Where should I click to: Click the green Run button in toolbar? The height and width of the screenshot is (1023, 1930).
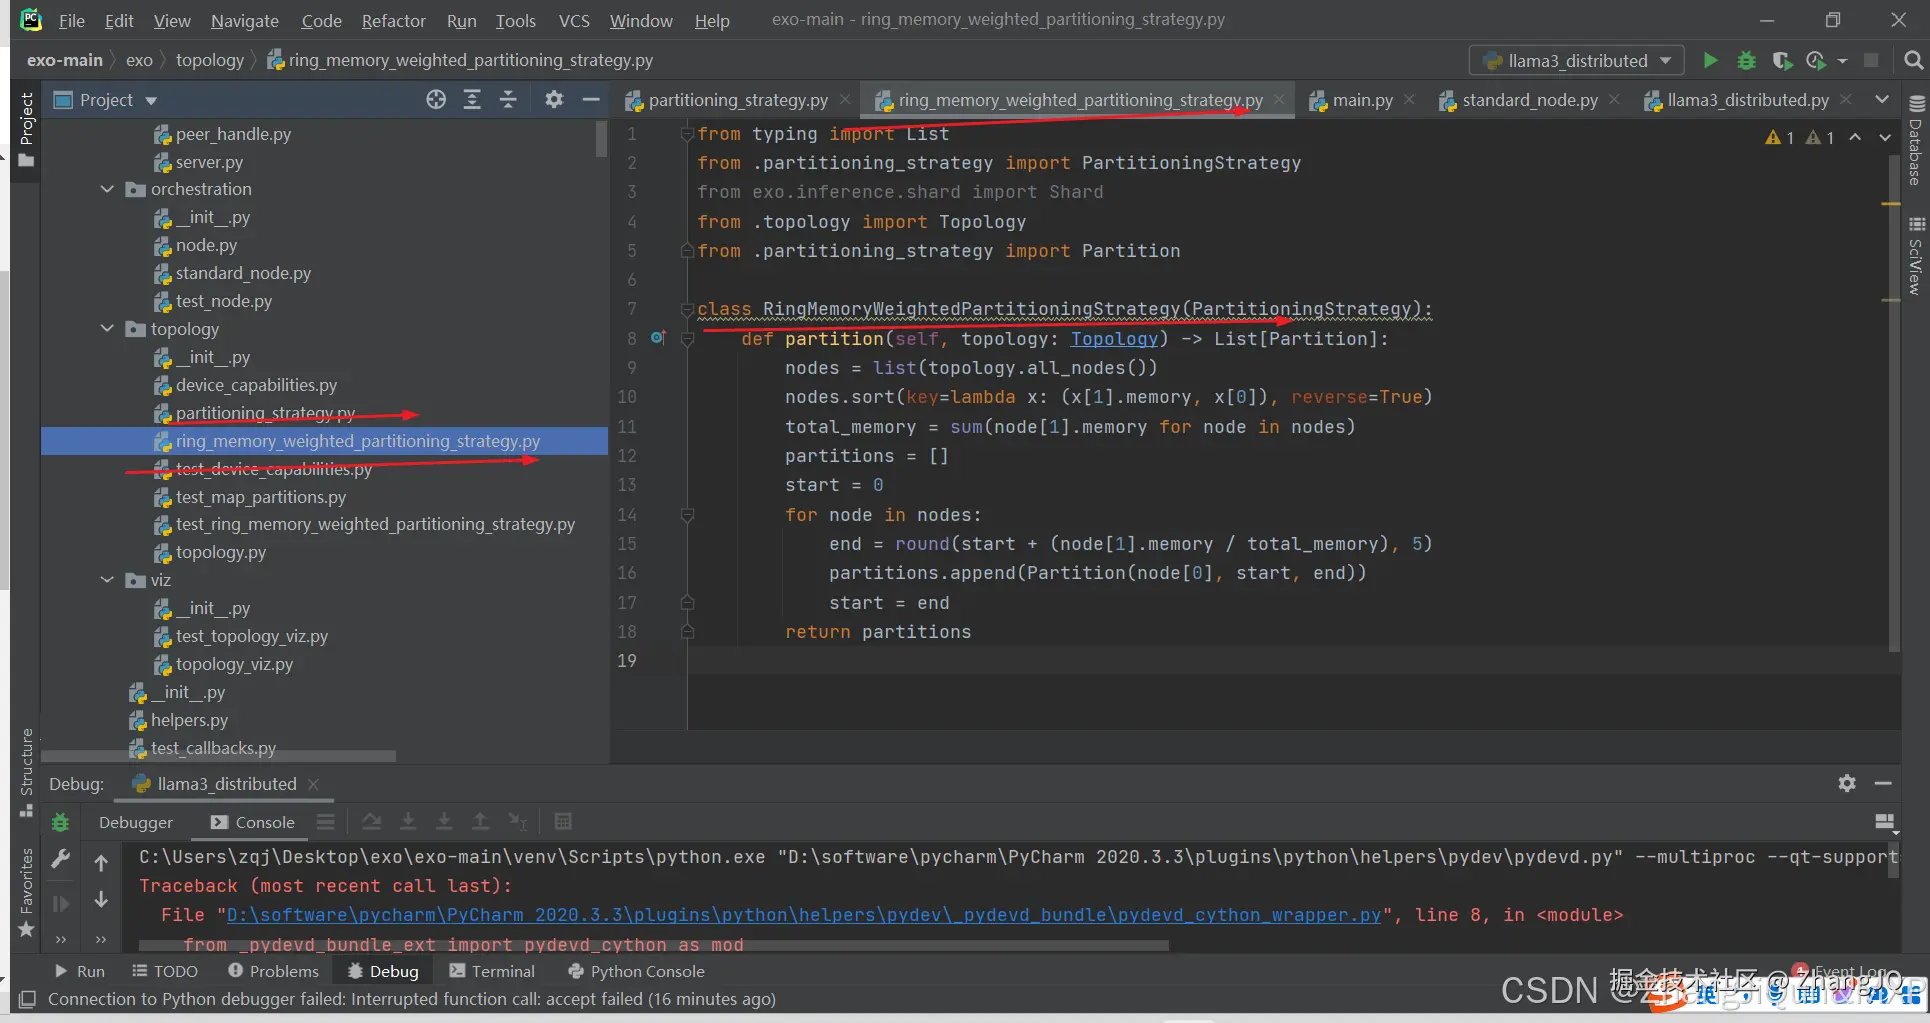1710,61
